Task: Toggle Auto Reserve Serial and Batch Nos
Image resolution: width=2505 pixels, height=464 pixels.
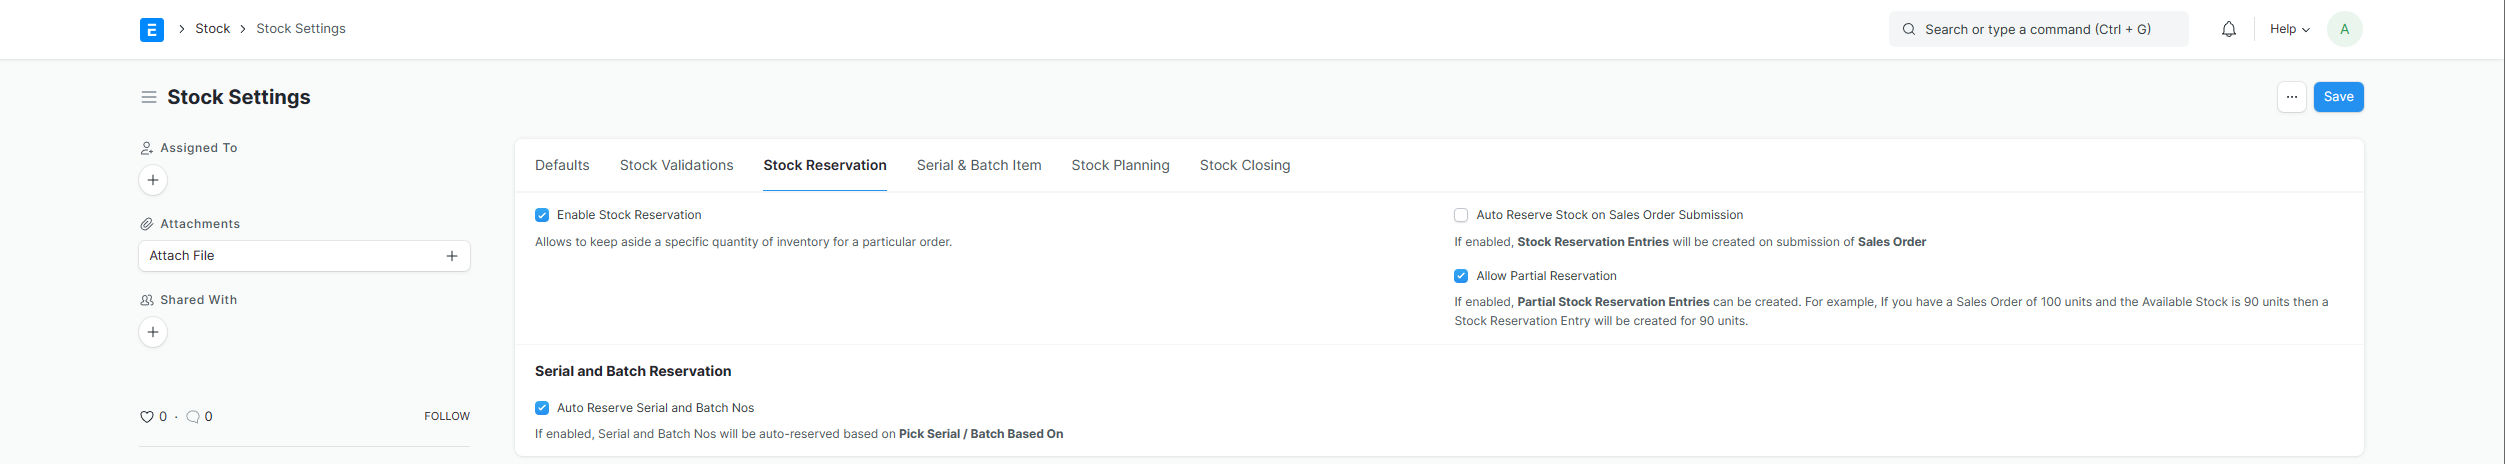Action: 542,408
